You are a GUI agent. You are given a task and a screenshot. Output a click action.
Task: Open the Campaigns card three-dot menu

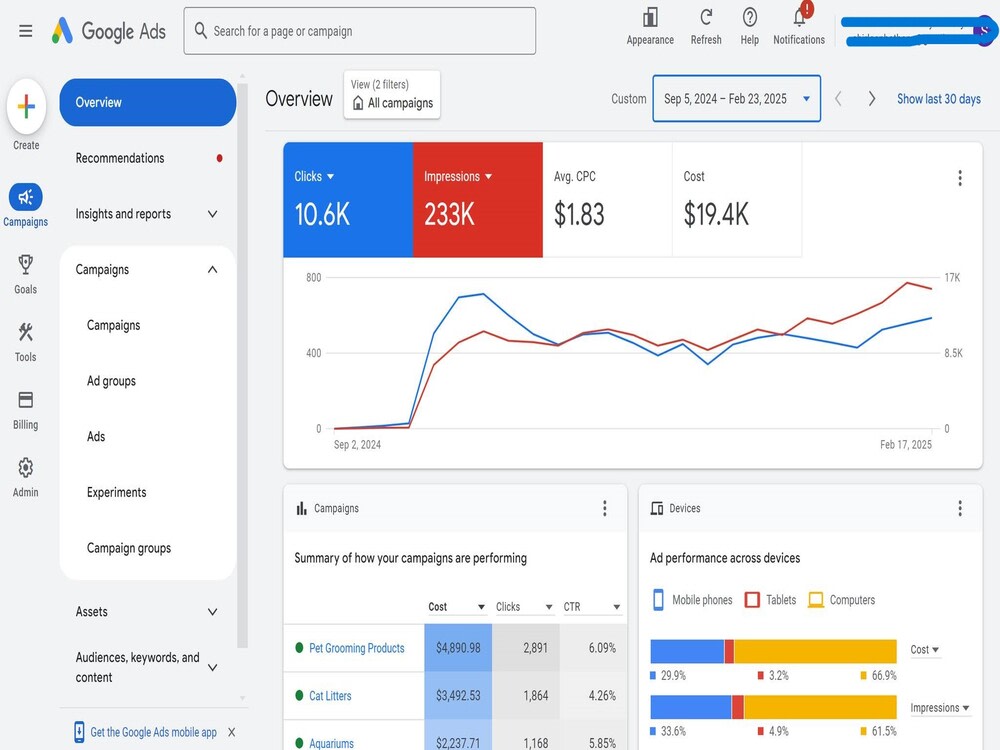pyautogui.click(x=605, y=508)
